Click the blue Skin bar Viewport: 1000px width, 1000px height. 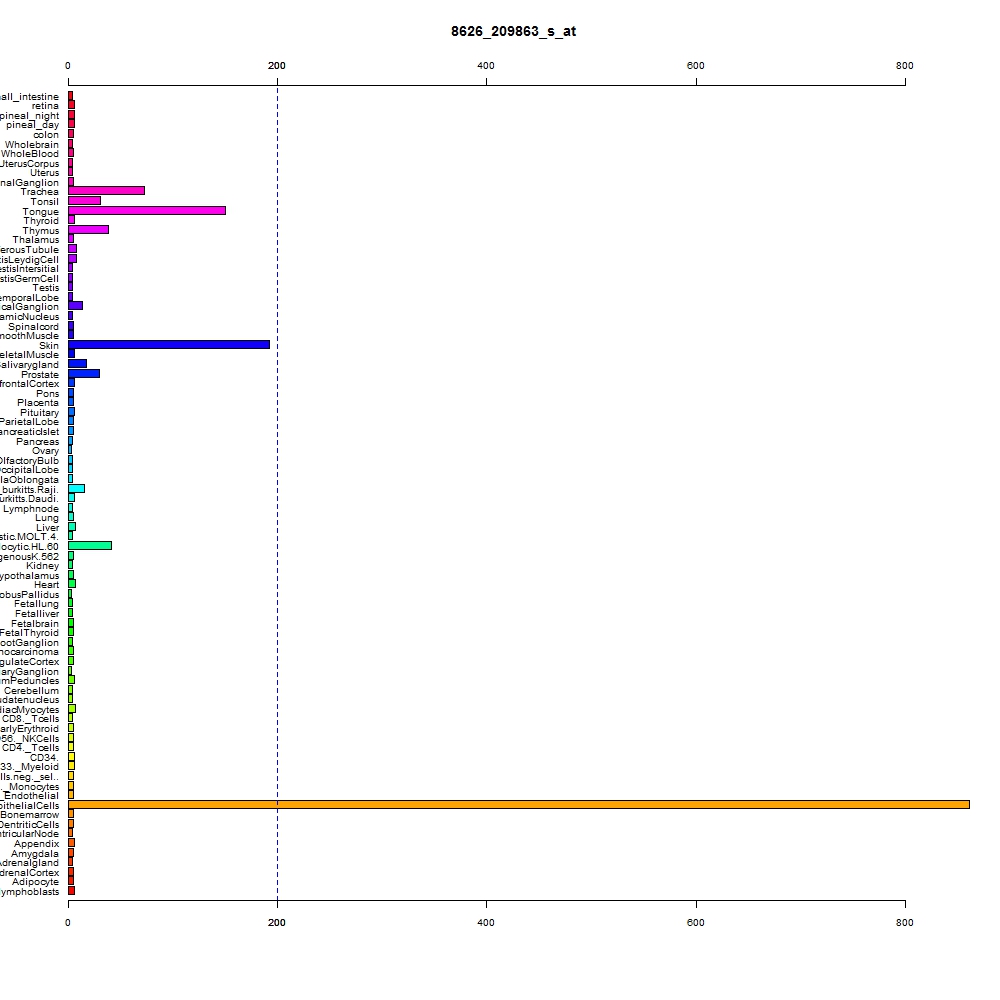point(169,344)
